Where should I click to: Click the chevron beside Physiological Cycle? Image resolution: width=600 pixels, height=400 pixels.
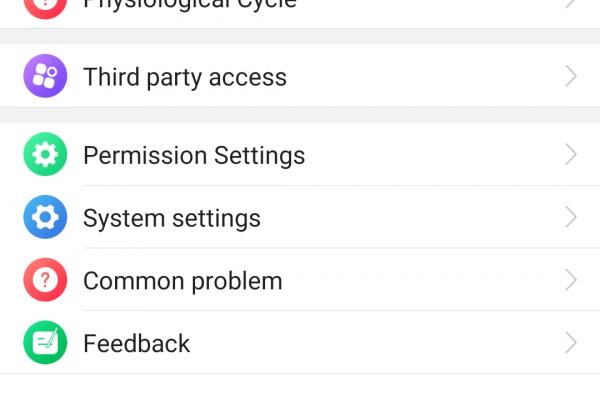coord(571,3)
